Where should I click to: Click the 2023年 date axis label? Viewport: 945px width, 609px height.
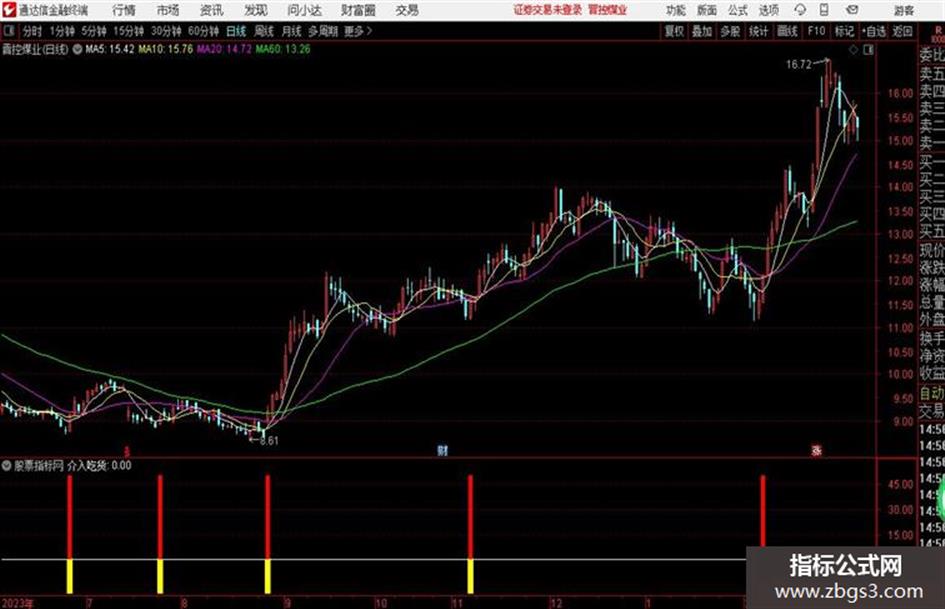17,603
